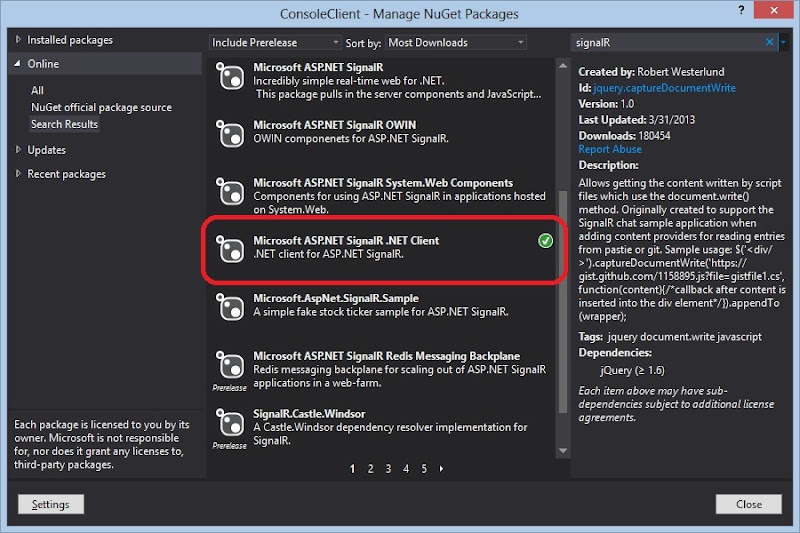
Task: Click the Report Abuse link
Action: tap(610, 149)
